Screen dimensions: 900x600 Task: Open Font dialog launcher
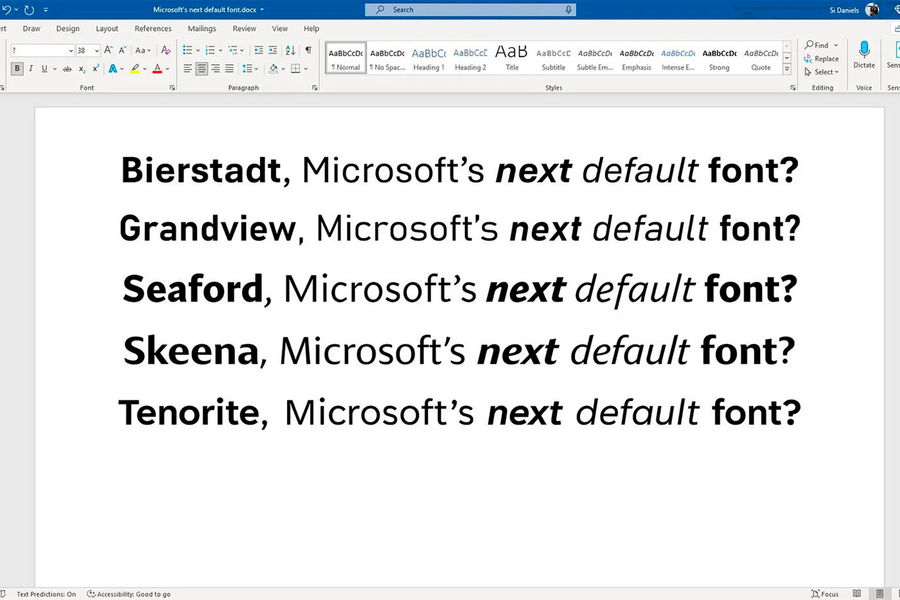click(x=172, y=88)
